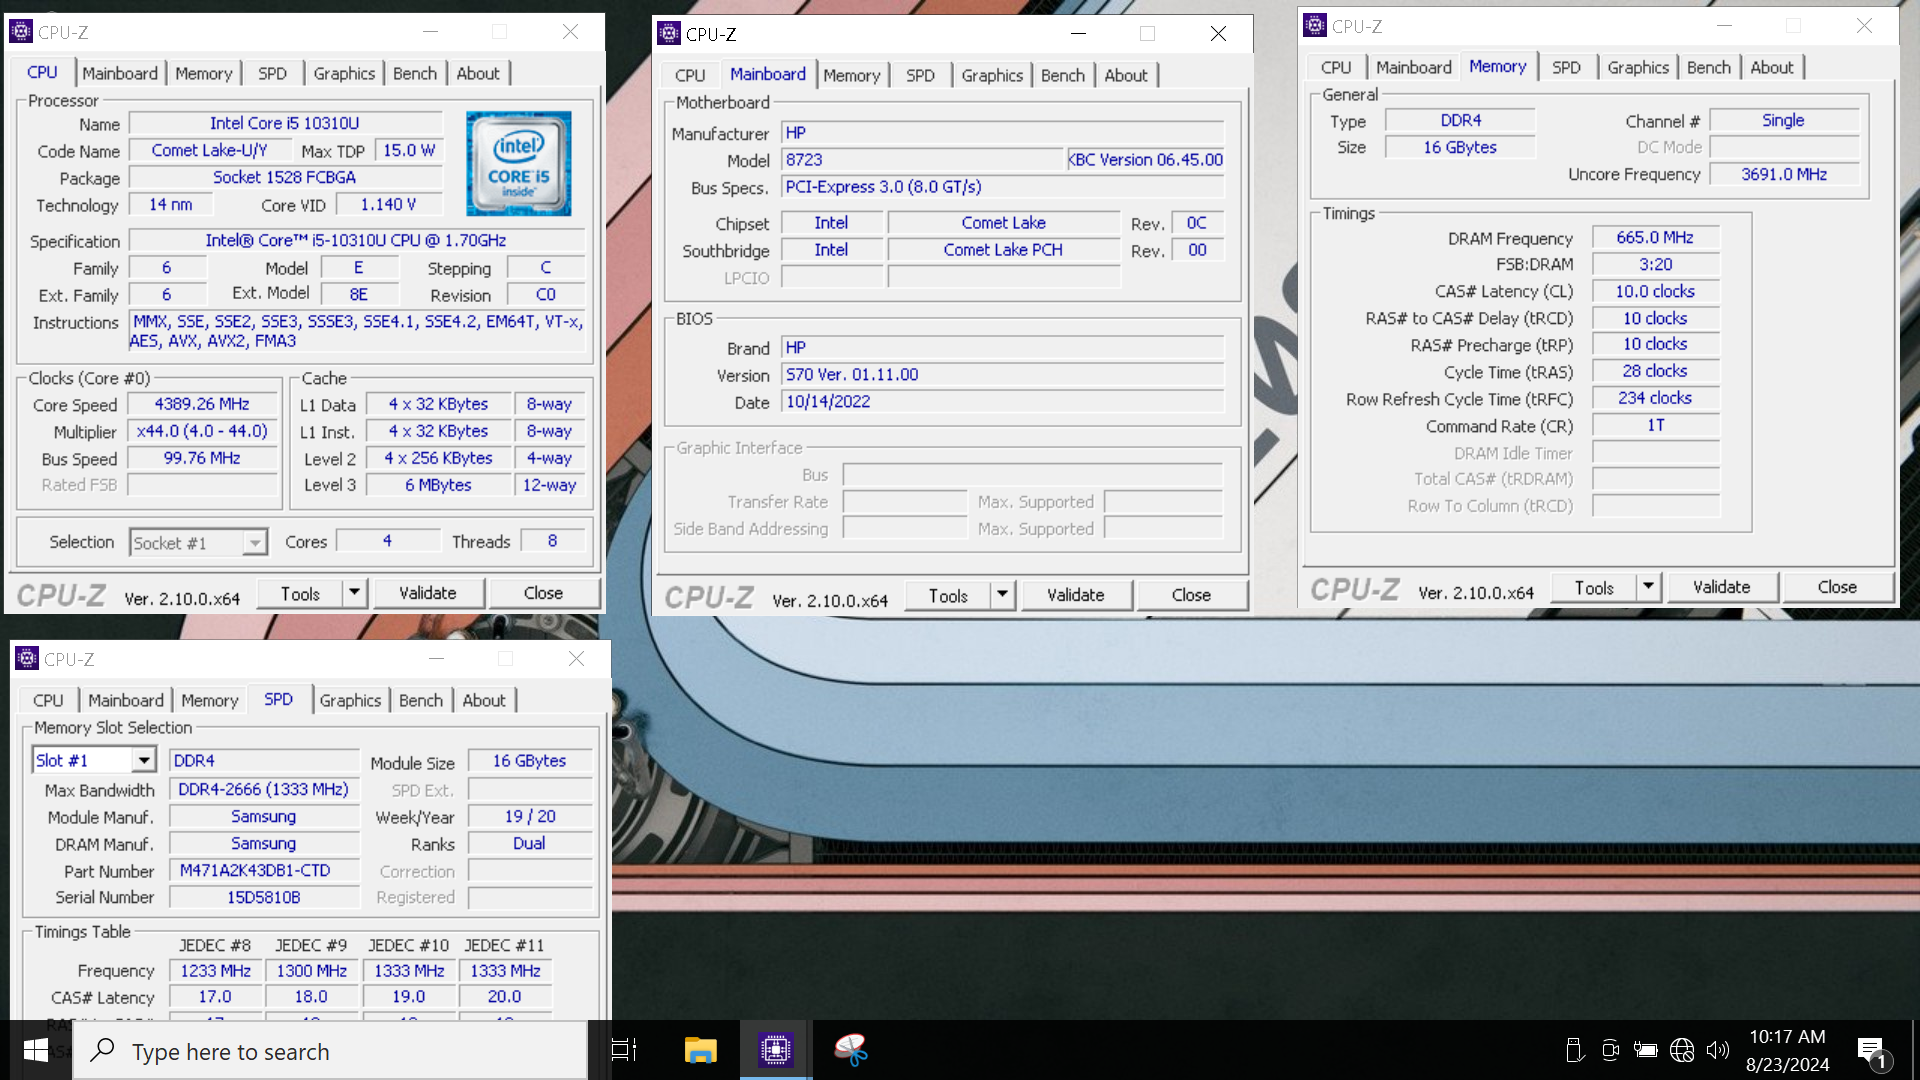Expand Tools dropdown arrow in Mainboard window
Viewport: 1920px width, 1080px height.
point(1003,595)
